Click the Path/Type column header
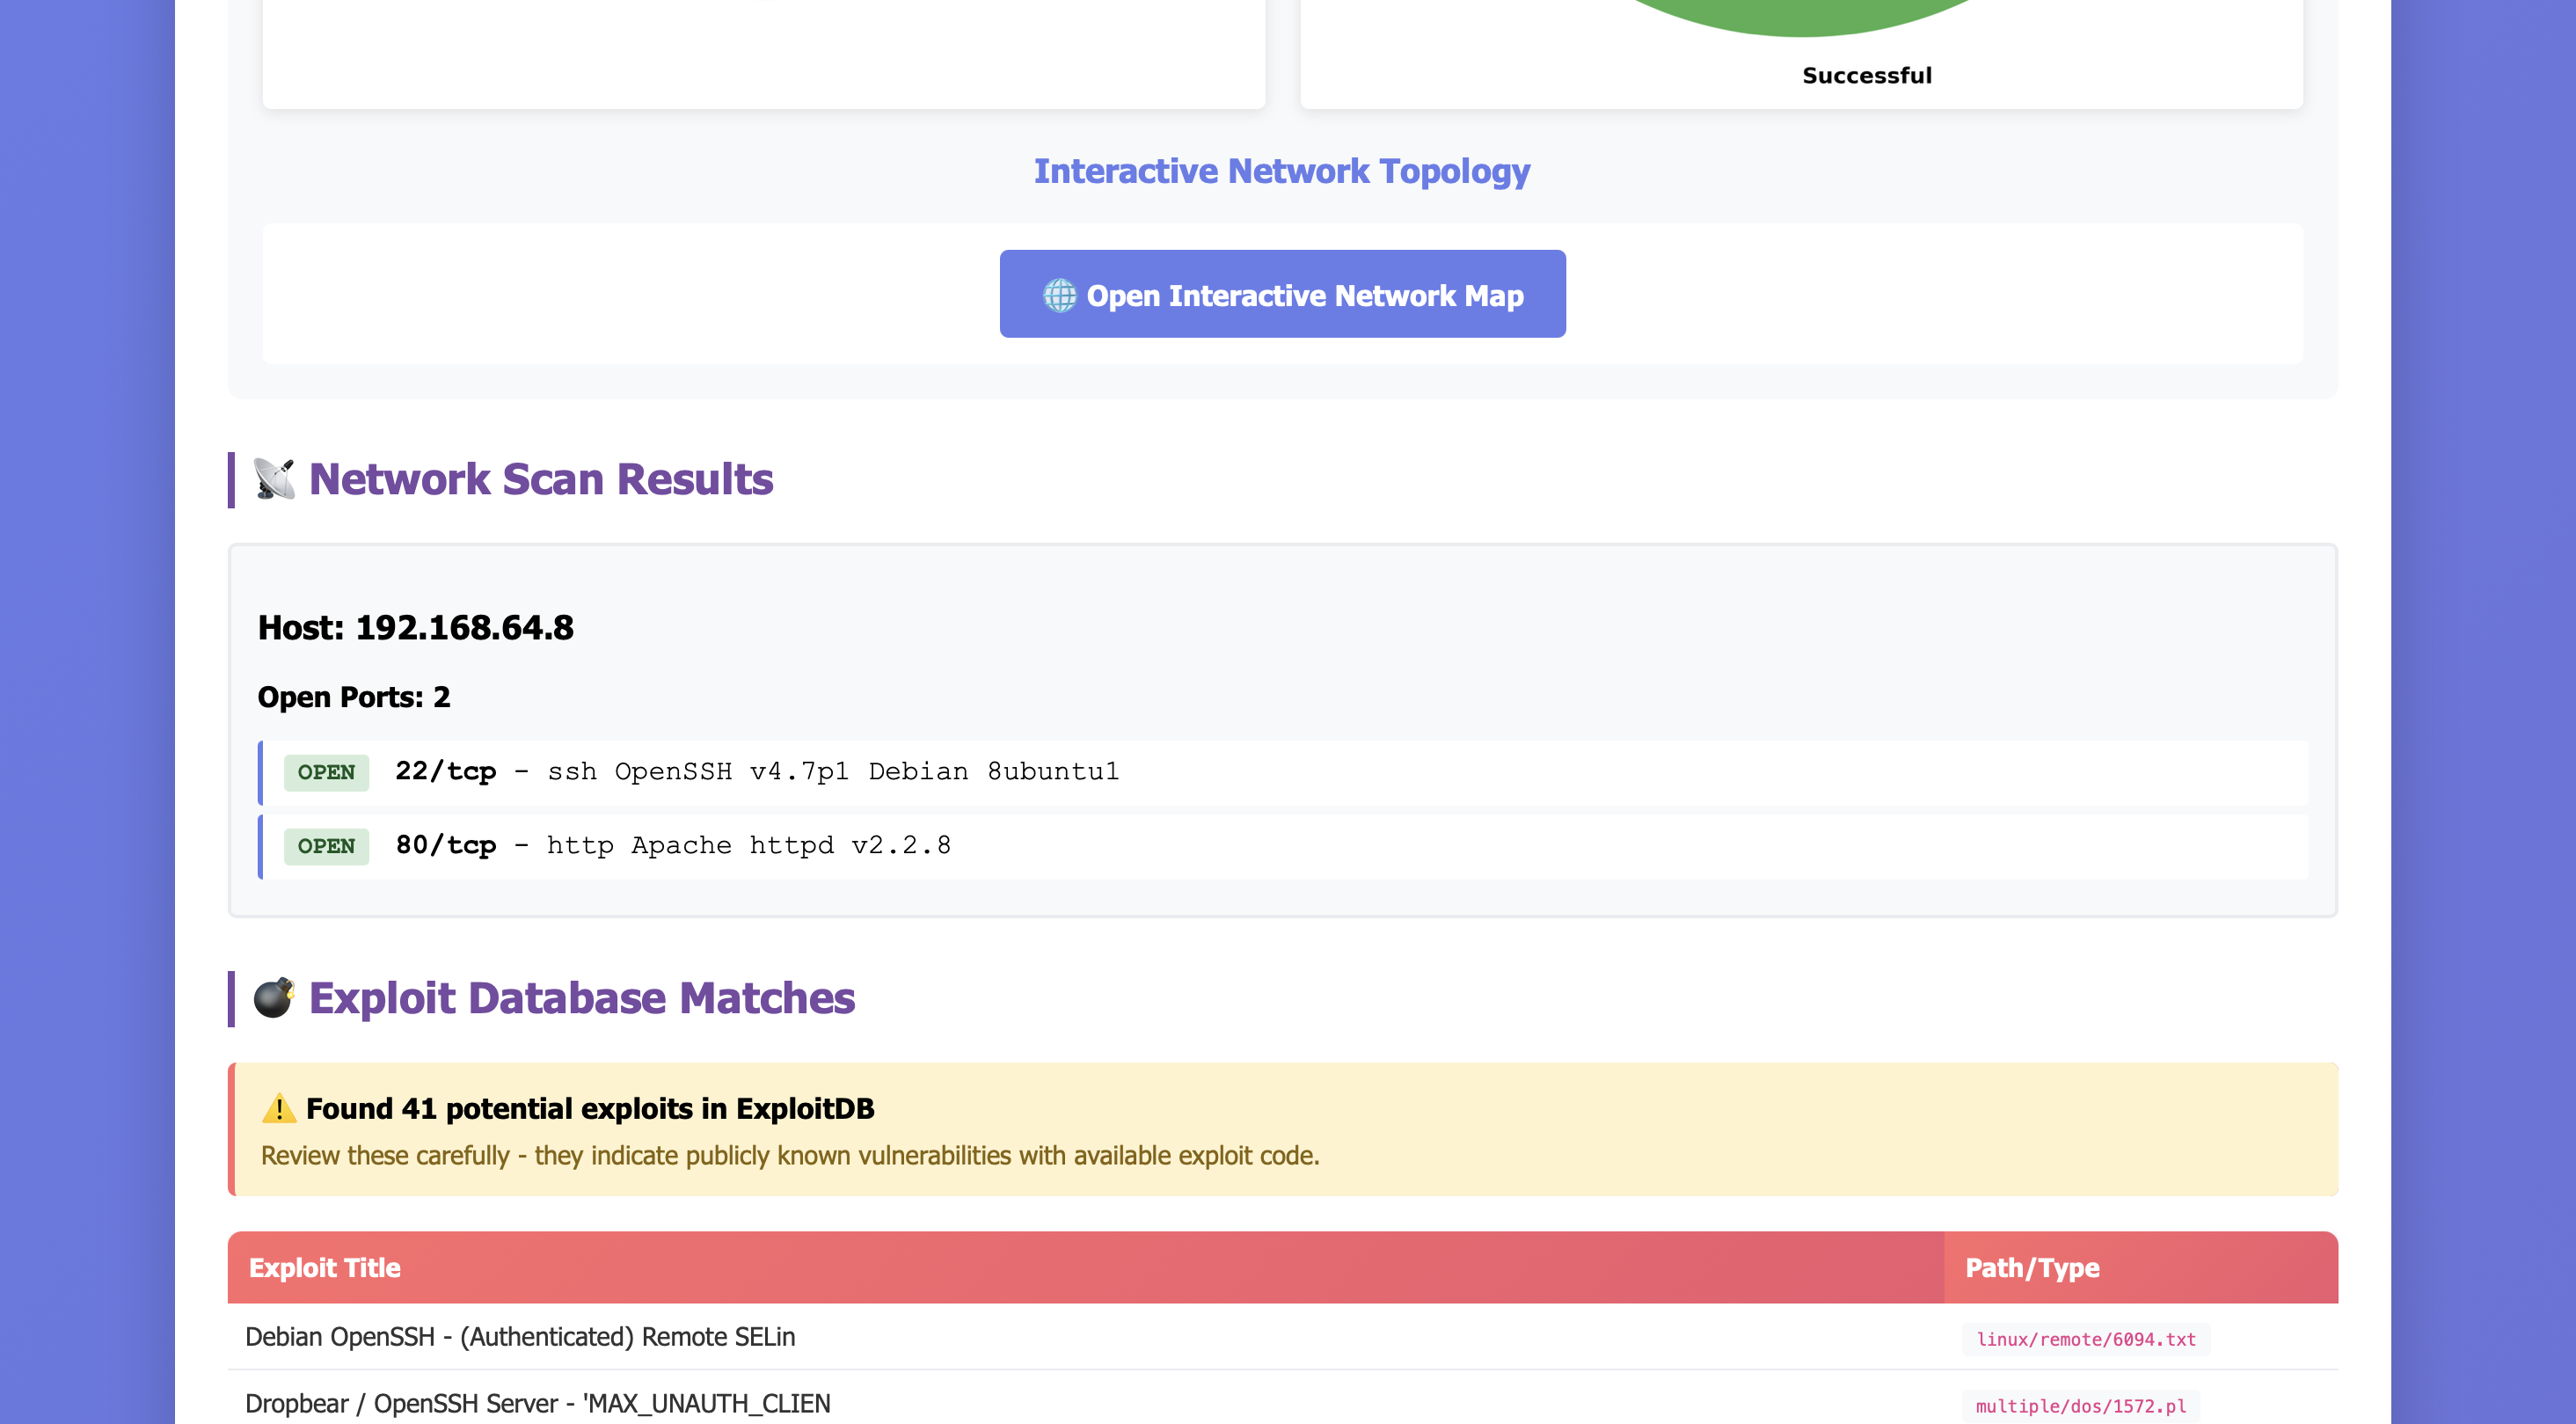 [2032, 1268]
